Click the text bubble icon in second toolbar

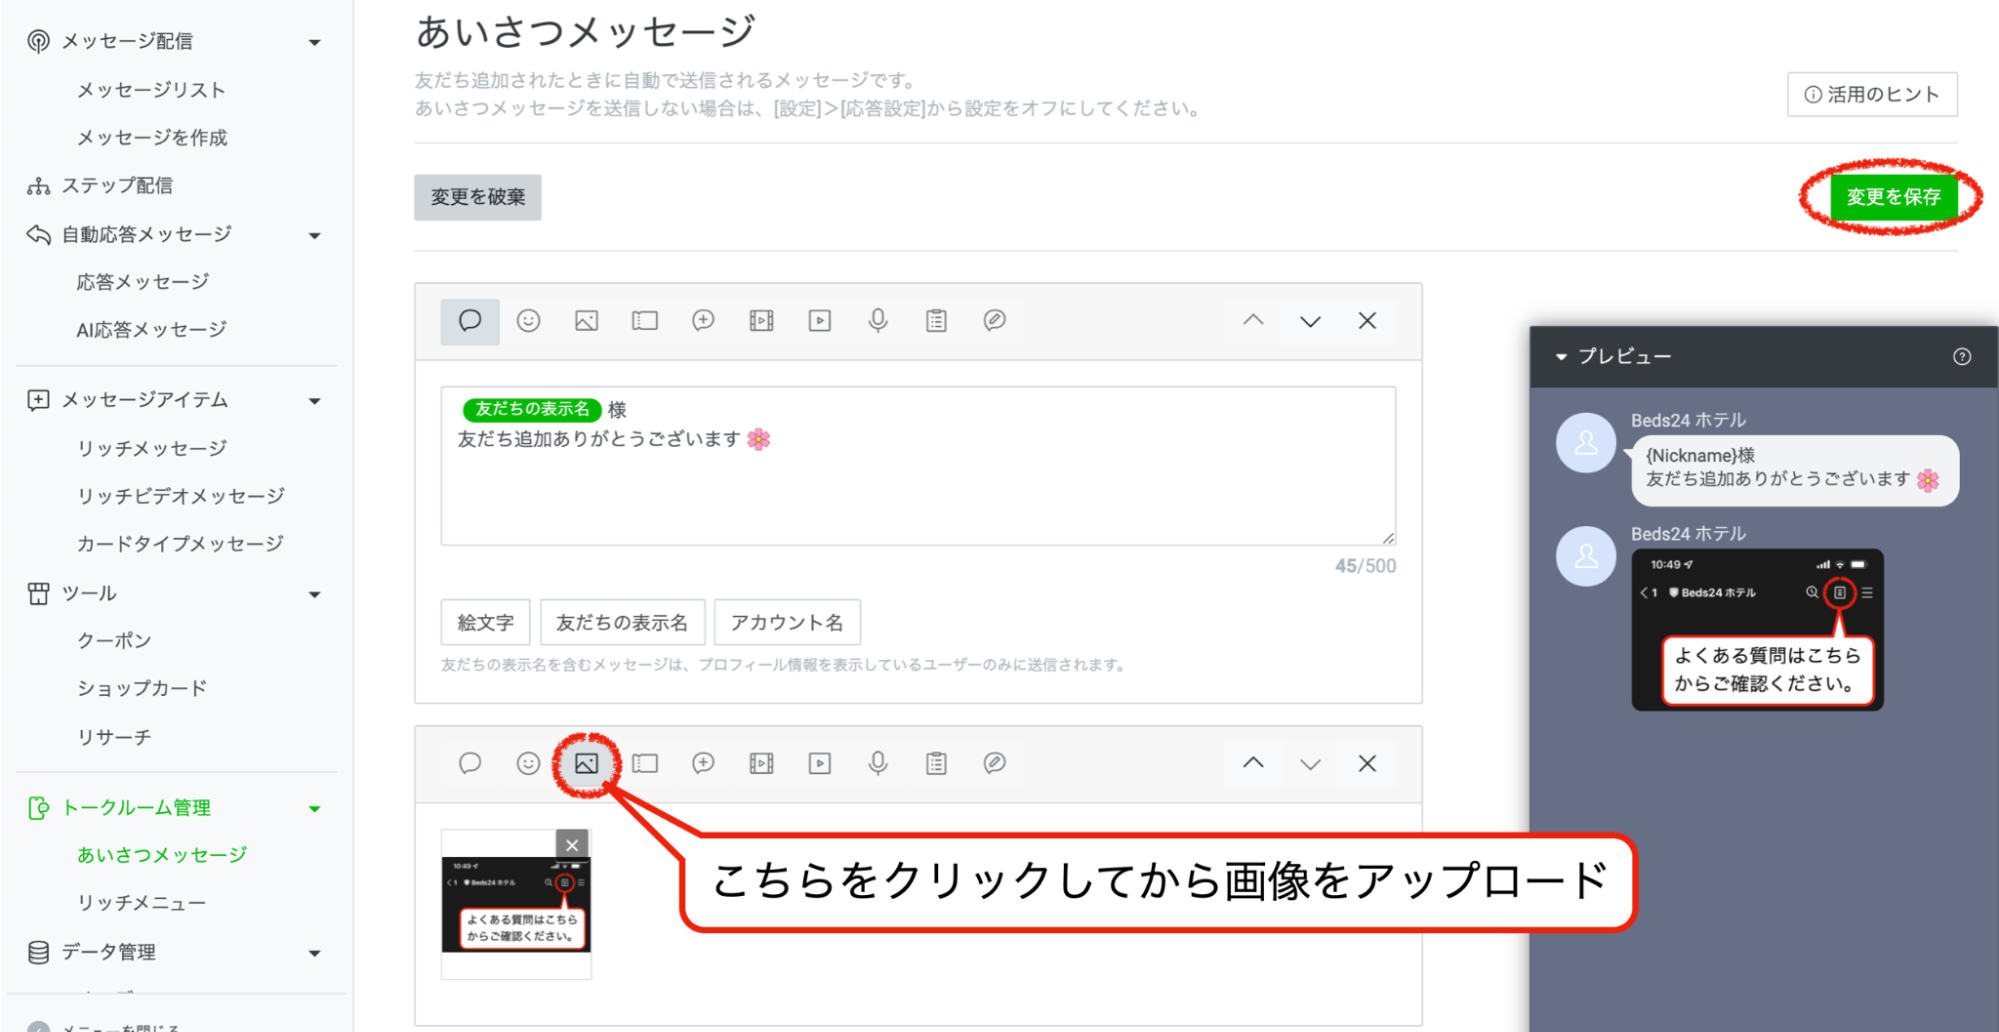click(470, 764)
